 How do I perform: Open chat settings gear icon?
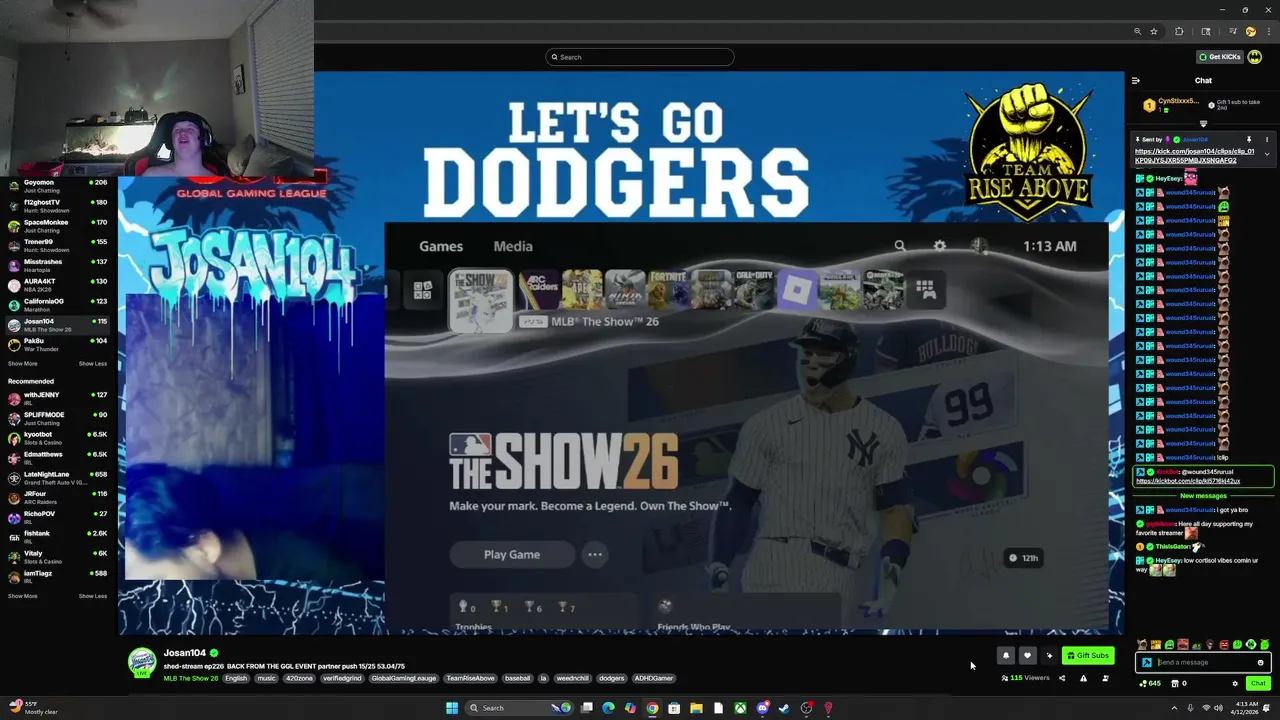(1235, 684)
